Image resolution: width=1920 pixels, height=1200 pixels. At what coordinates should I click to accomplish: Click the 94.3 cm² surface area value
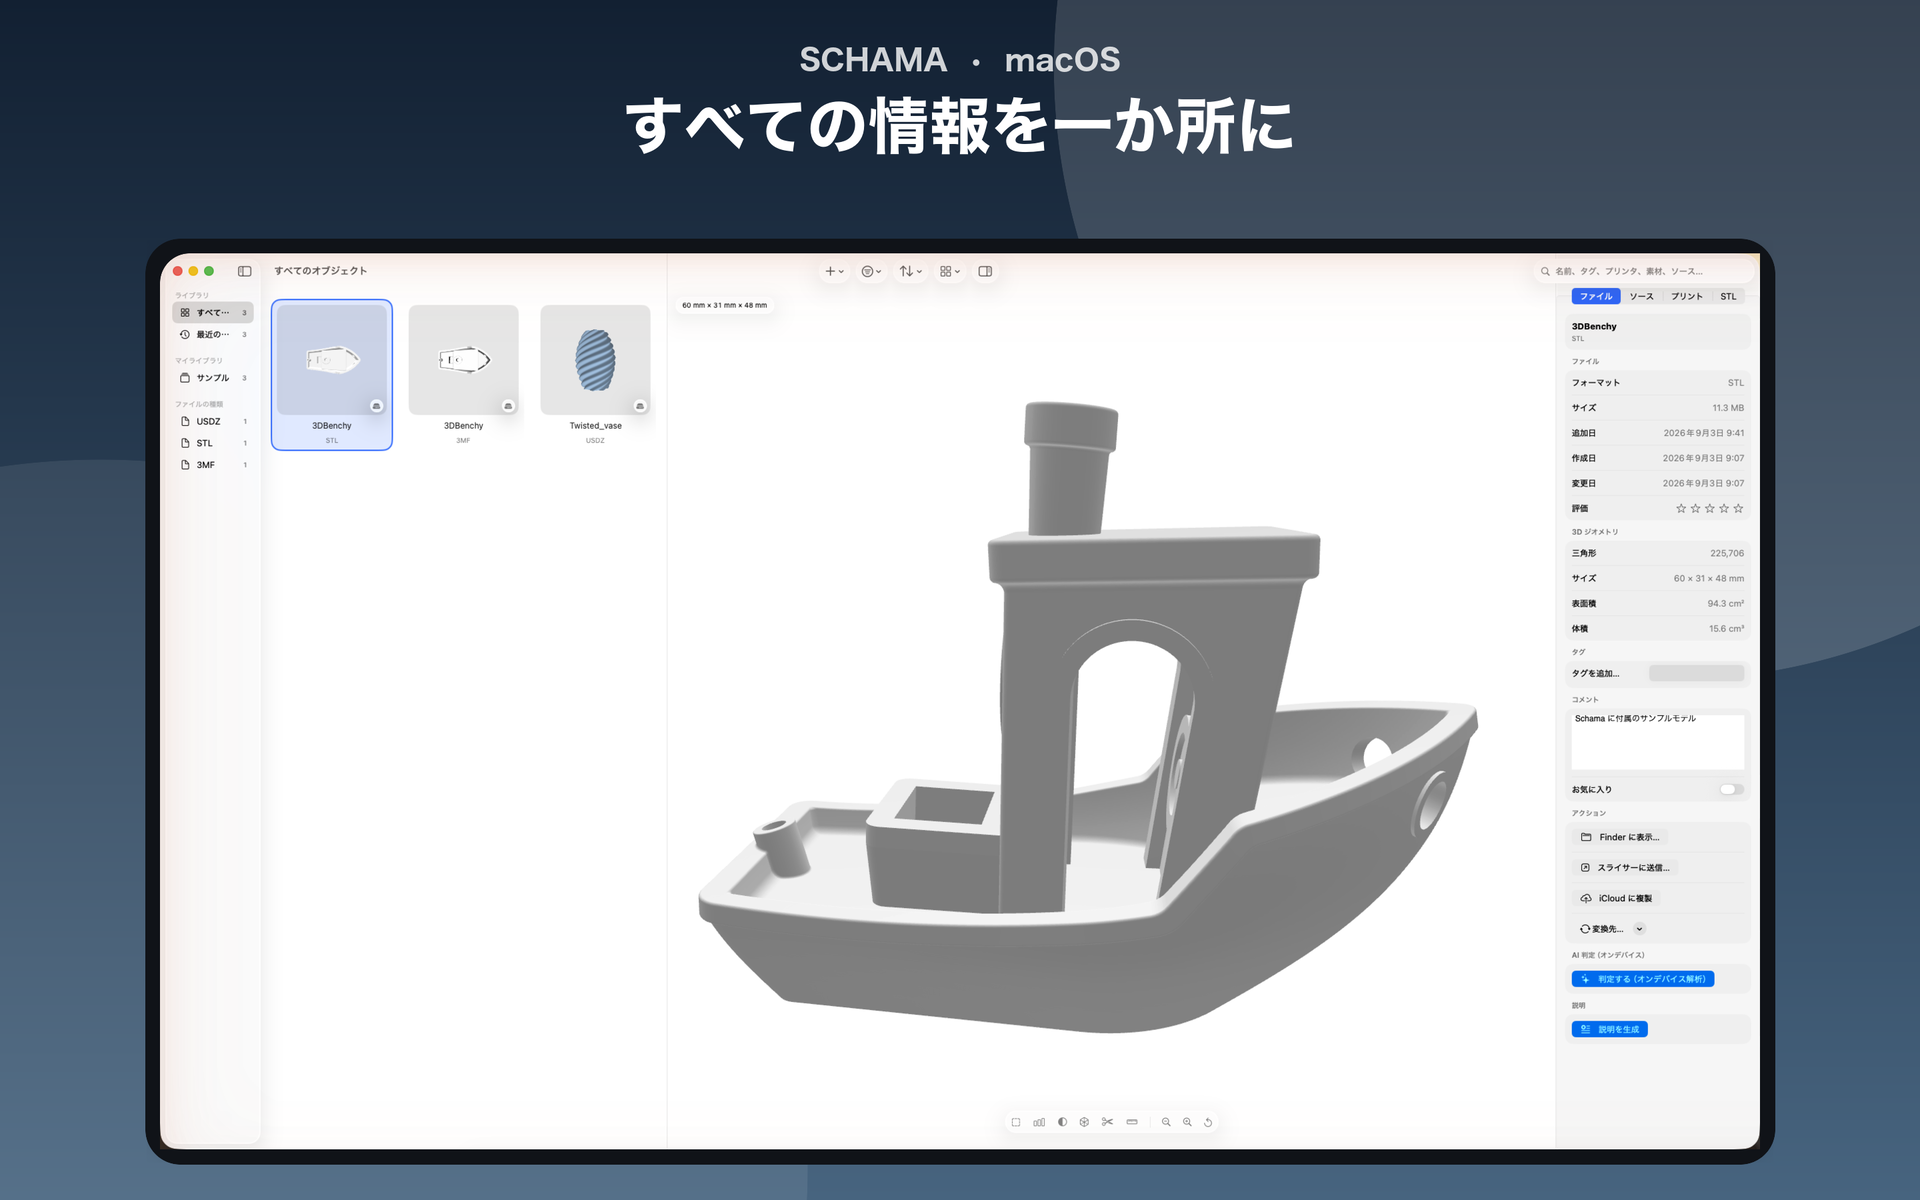(x=1726, y=604)
